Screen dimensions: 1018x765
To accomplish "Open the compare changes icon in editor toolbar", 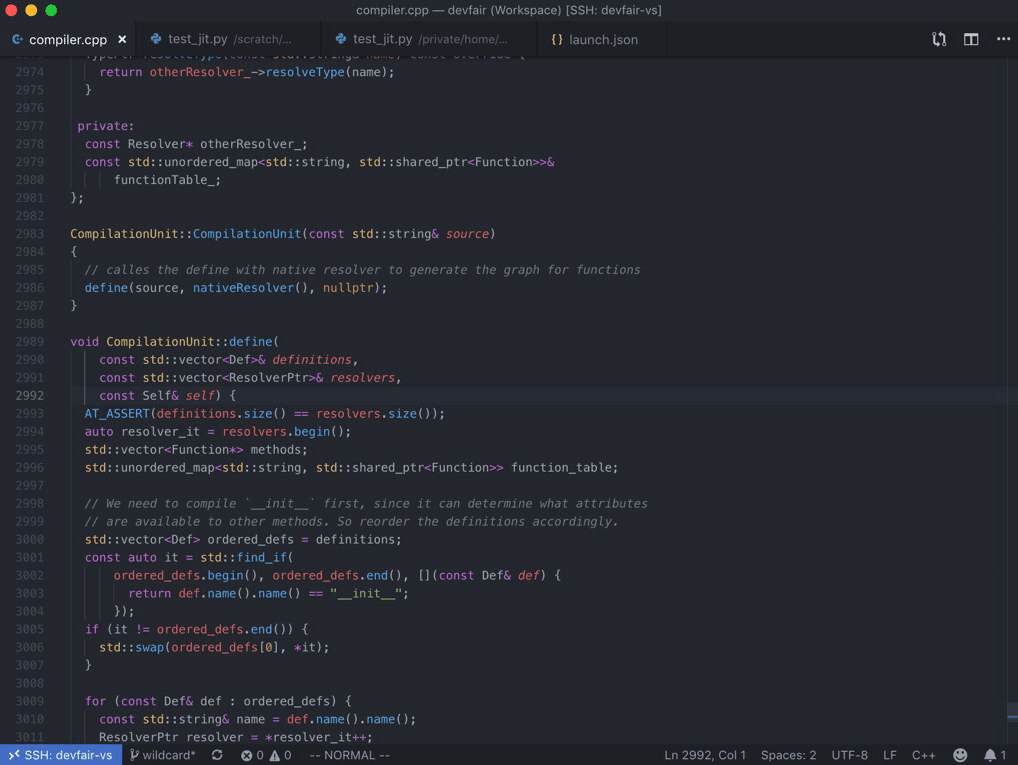I will tap(939, 39).
